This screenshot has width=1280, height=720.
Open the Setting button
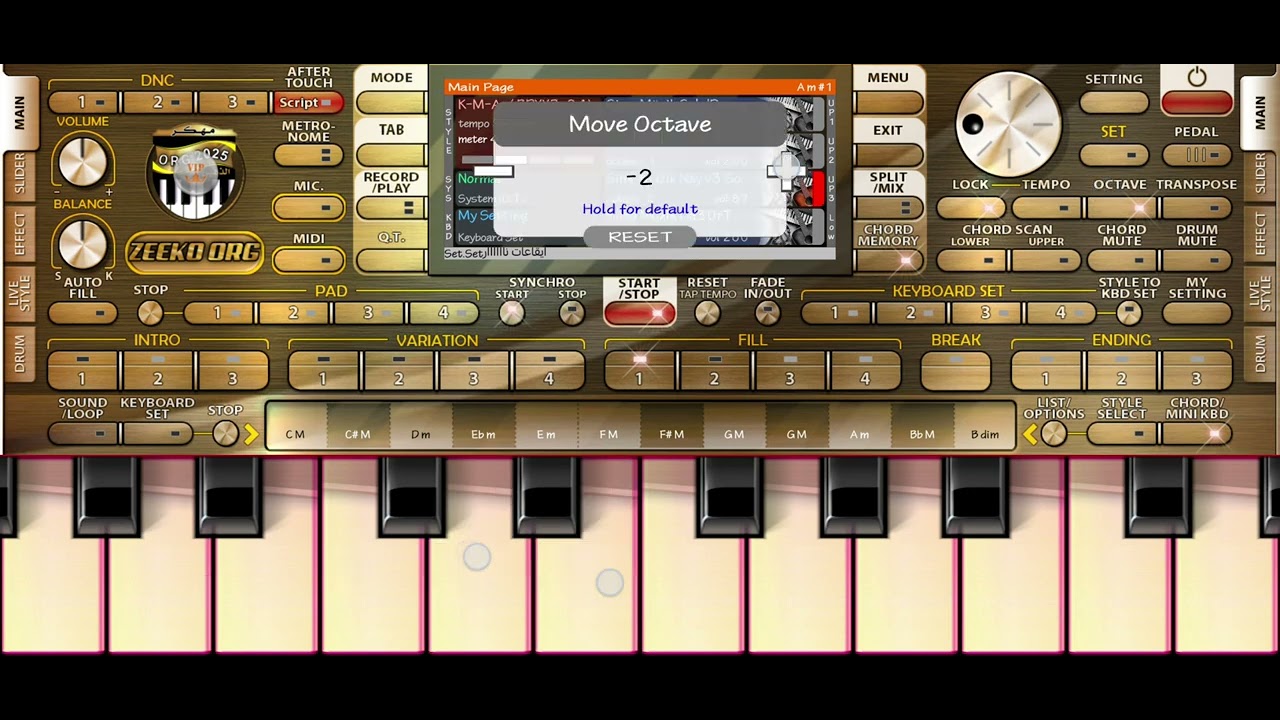(x=1114, y=102)
